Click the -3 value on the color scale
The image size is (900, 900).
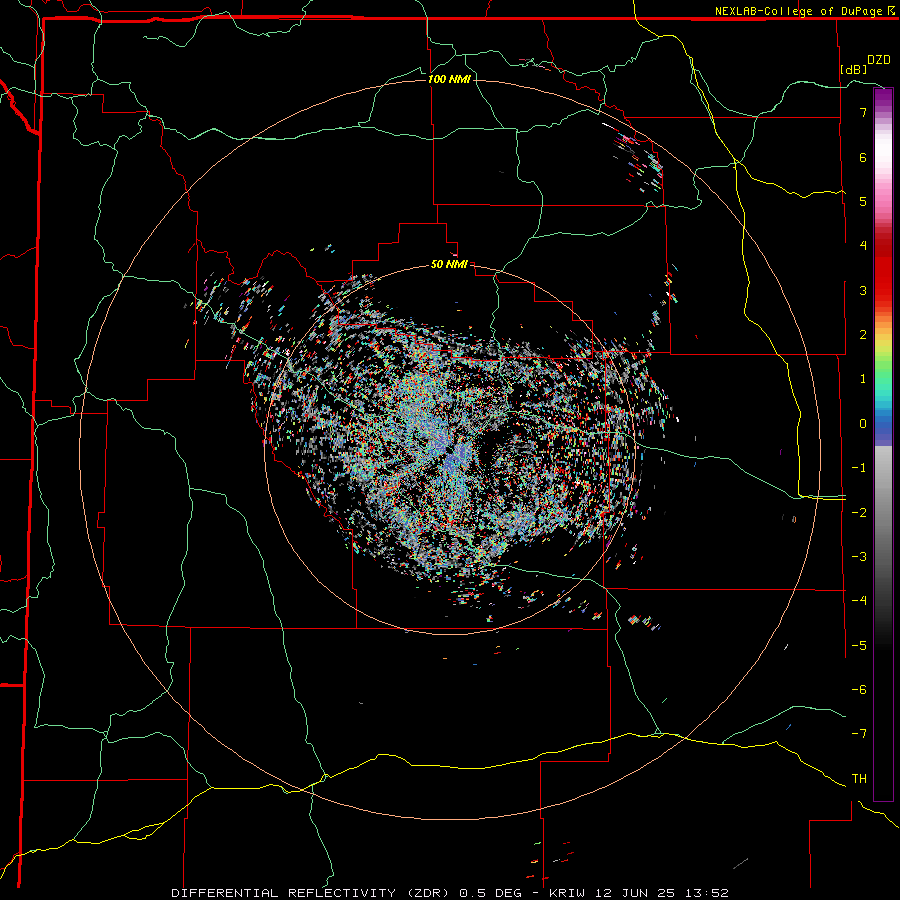[x=859, y=557]
